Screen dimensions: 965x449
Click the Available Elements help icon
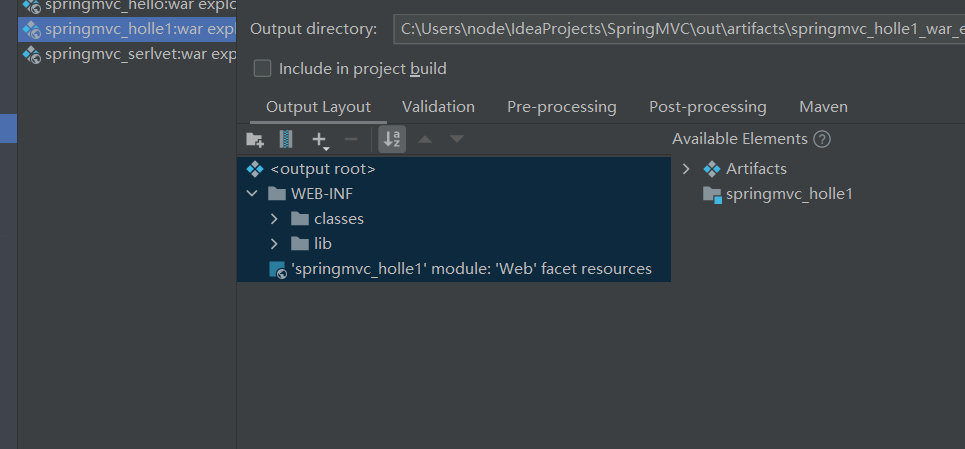point(822,139)
